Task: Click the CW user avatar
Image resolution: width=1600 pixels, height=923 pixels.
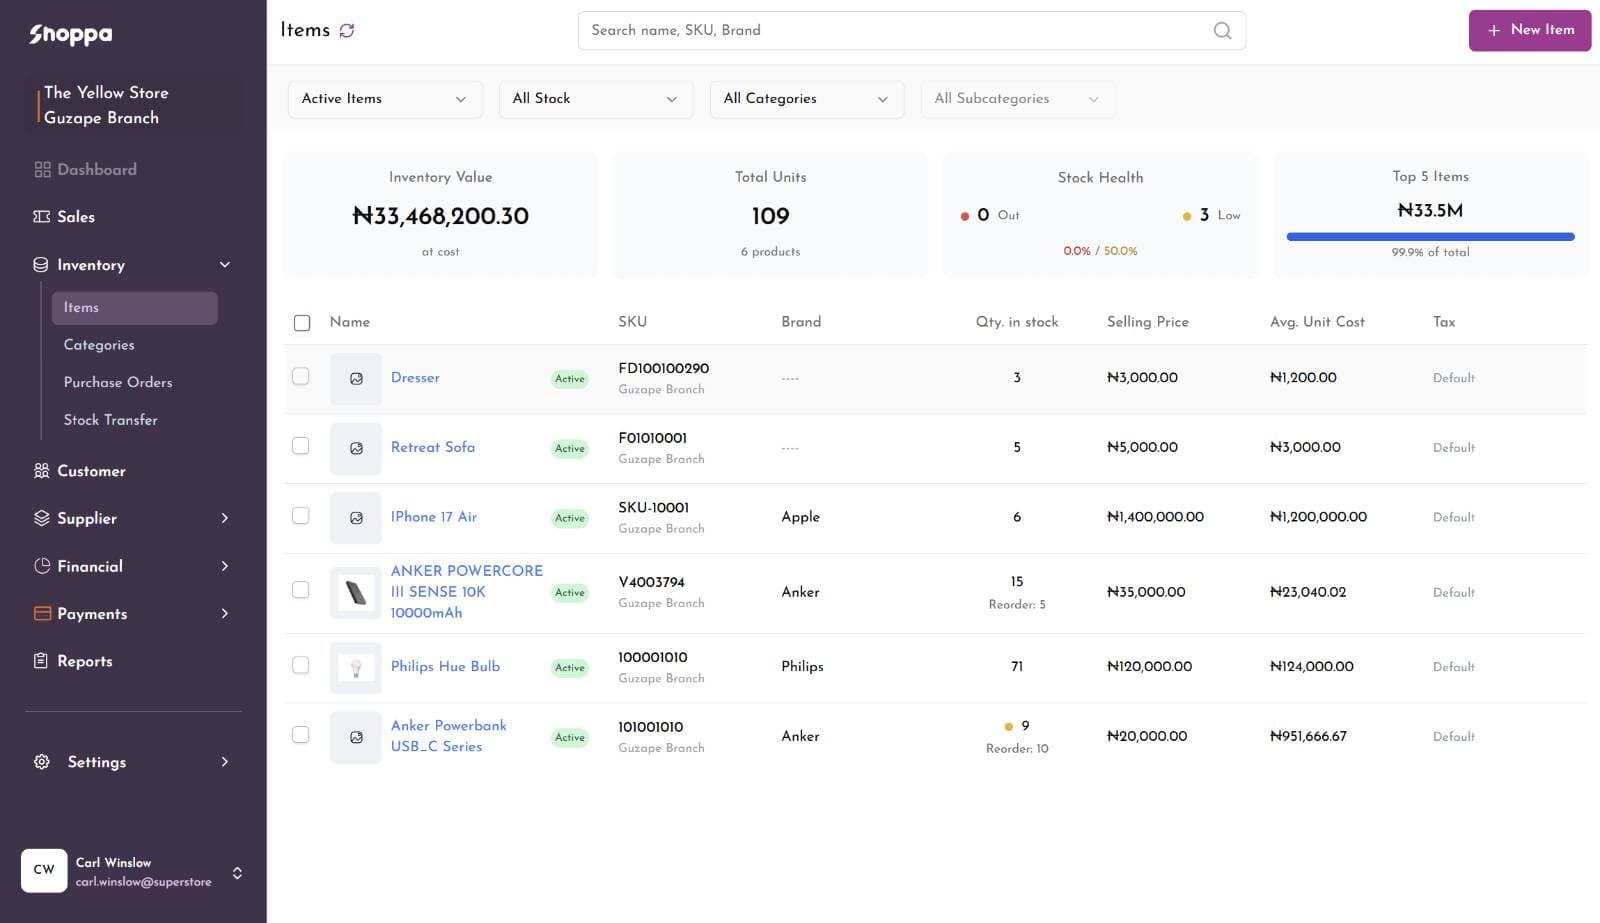Action: point(44,870)
